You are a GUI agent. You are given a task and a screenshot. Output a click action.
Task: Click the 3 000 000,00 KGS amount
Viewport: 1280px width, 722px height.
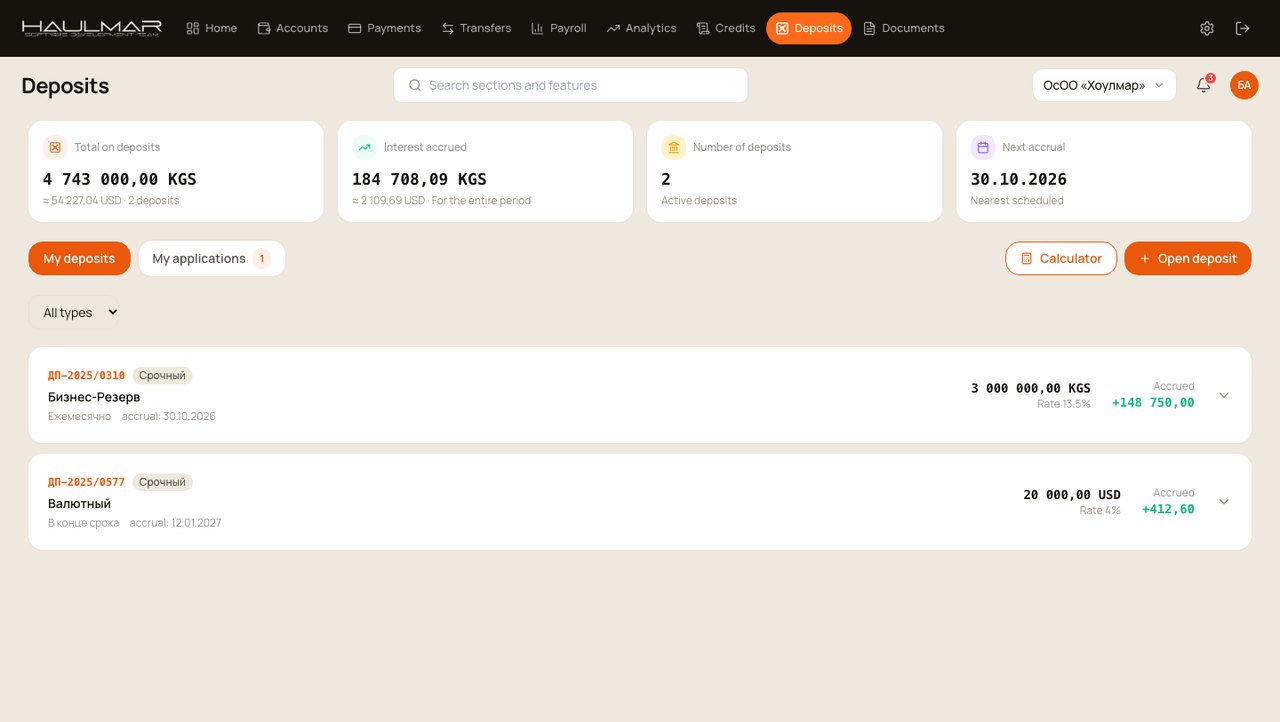click(x=1031, y=388)
